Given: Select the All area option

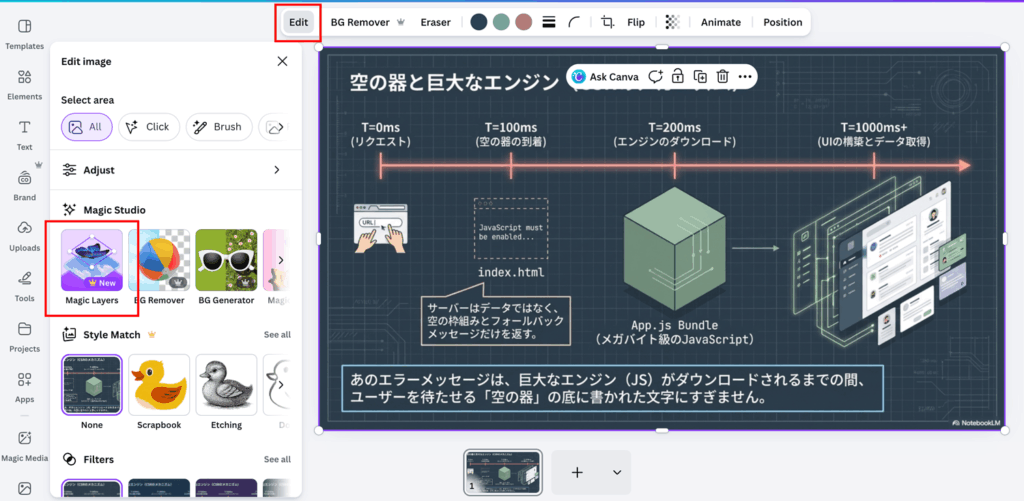Looking at the screenshot, I should pos(86,127).
